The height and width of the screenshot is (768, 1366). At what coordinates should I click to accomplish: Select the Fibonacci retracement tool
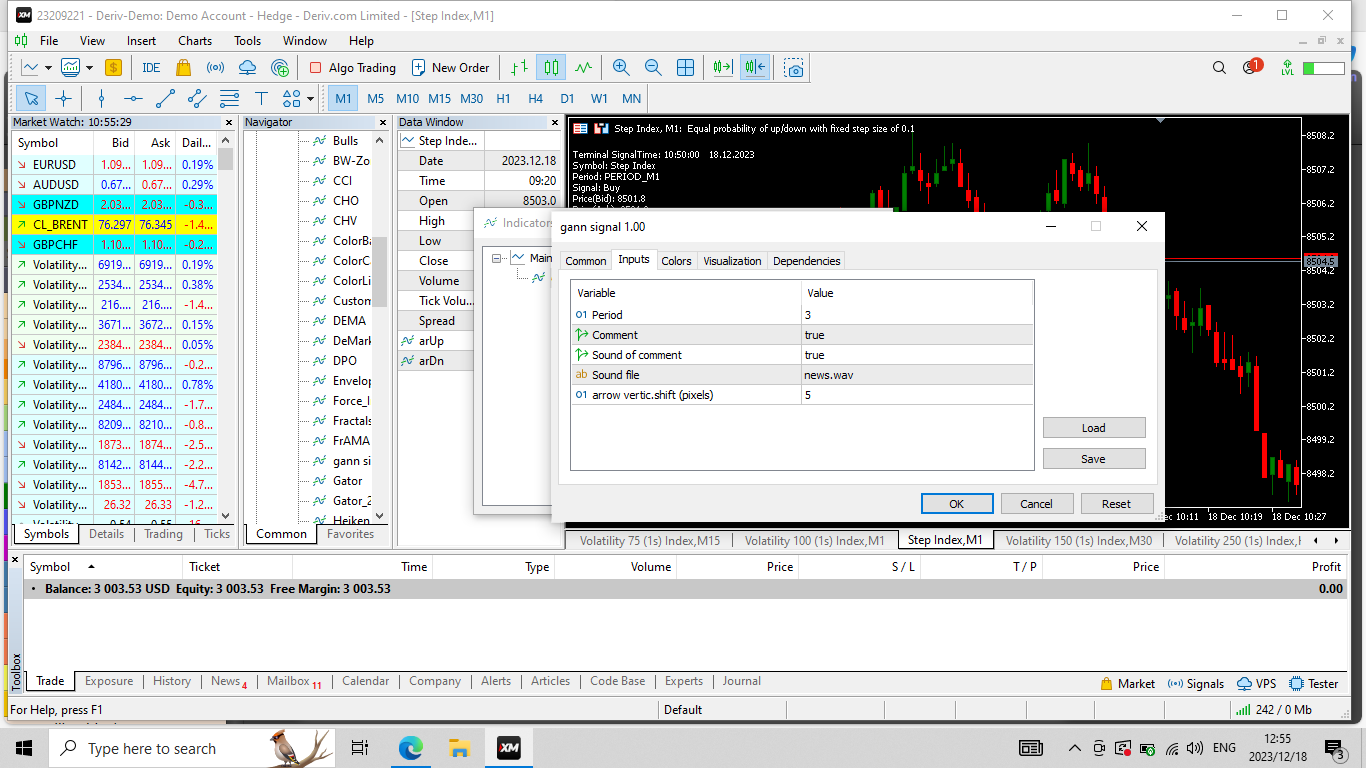pos(229,98)
